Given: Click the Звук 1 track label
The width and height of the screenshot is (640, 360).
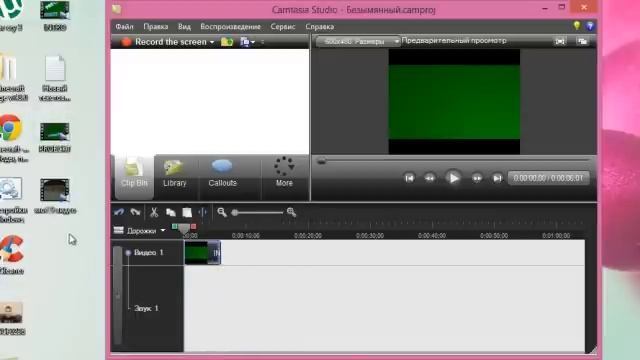Looking at the screenshot, I should (x=147, y=308).
